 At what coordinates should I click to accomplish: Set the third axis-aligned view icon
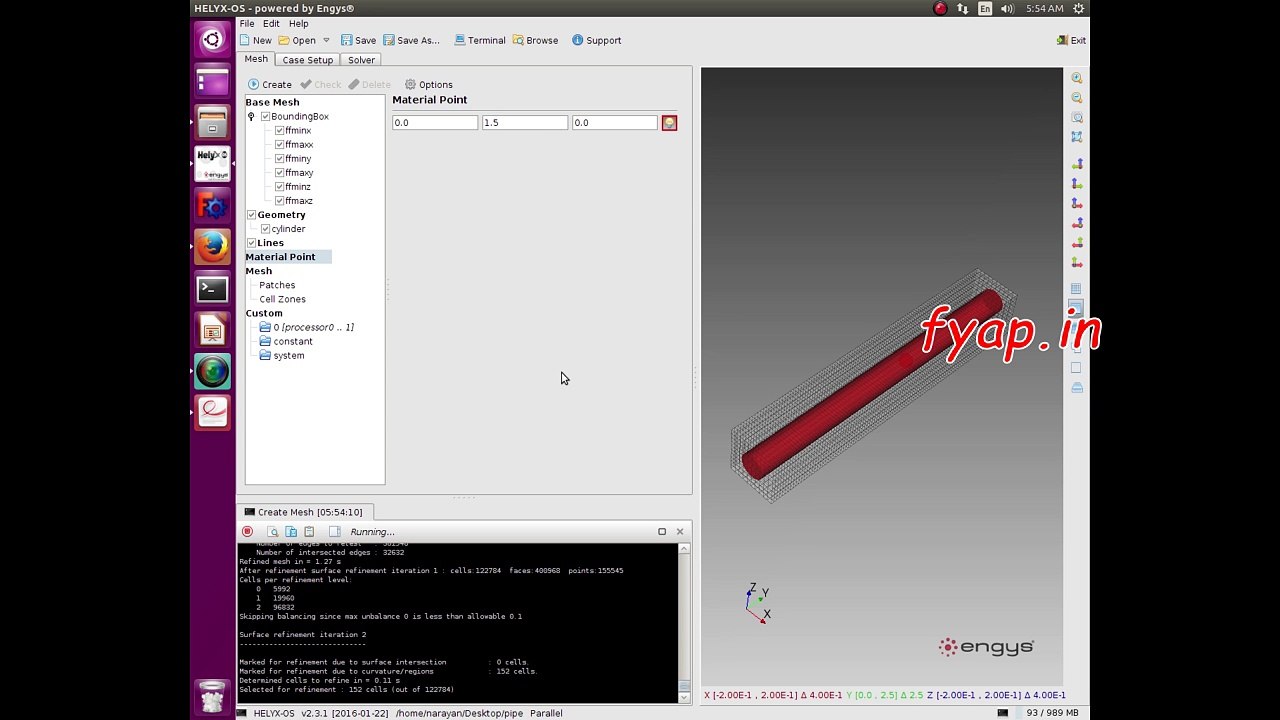pyautogui.click(x=1077, y=203)
